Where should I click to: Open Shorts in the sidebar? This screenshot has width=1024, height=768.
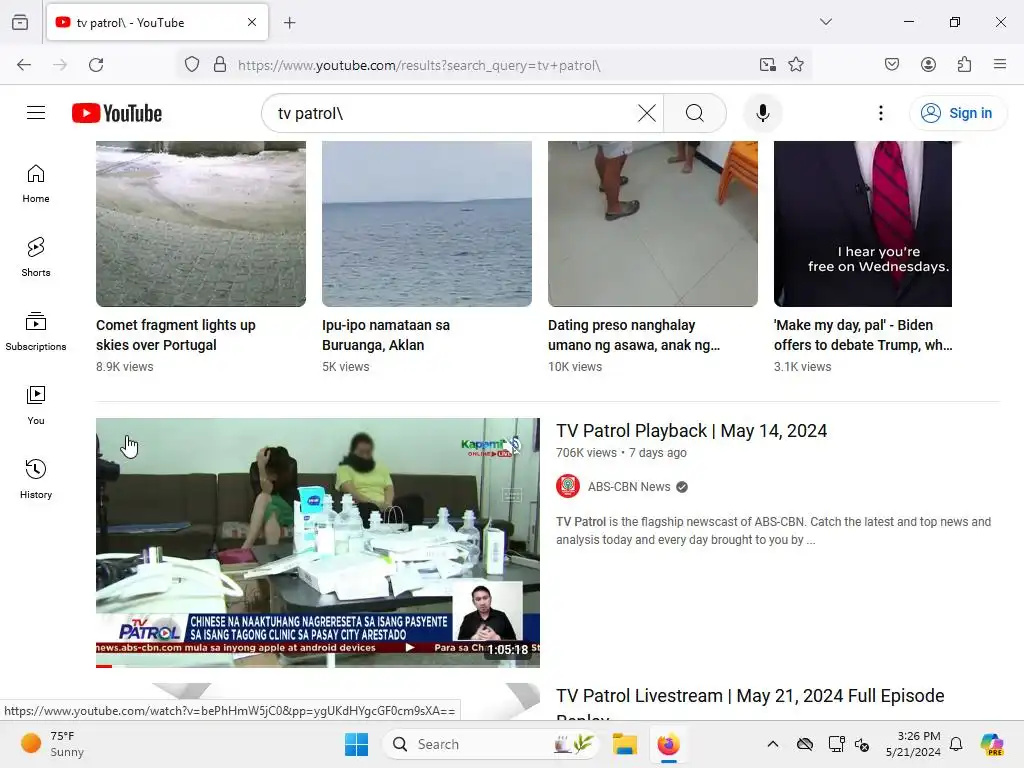pyautogui.click(x=36, y=257)
